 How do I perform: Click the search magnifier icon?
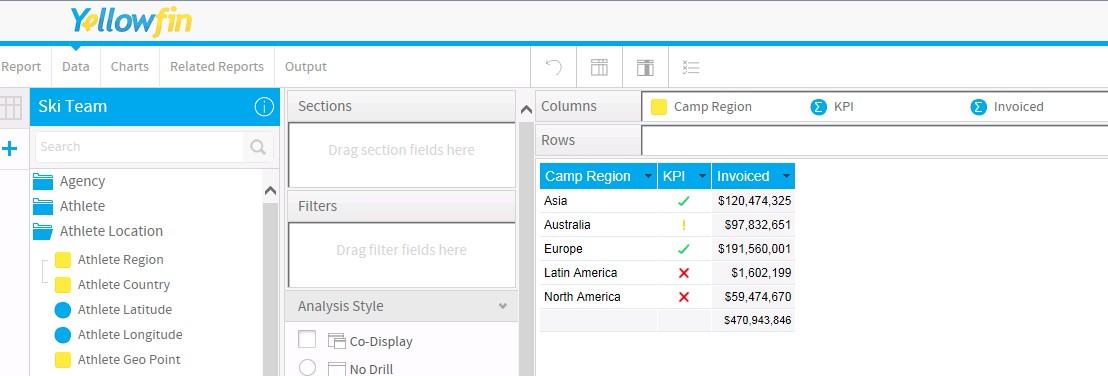click(x=258, y=147)
